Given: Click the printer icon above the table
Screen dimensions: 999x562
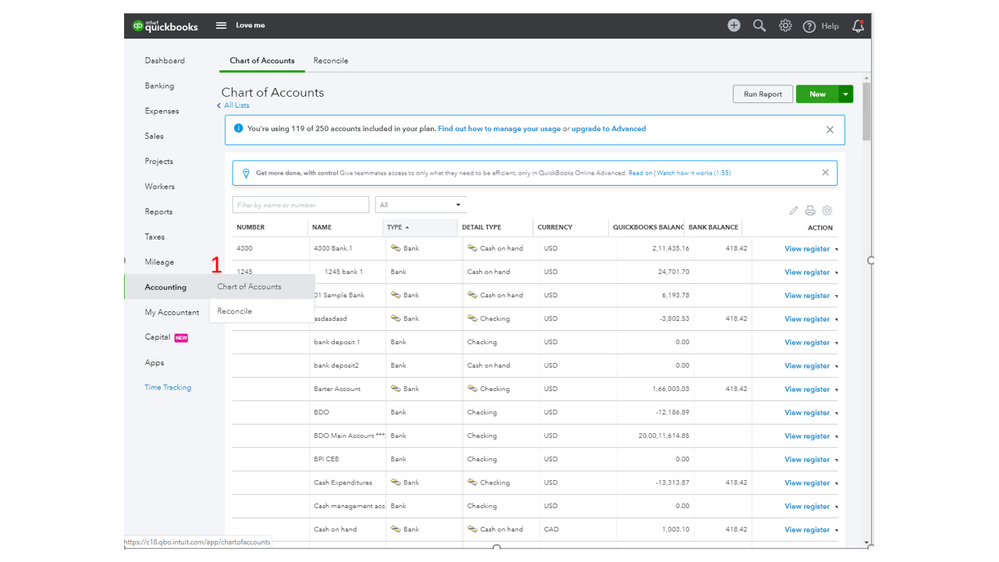Looking at the screenshot, I should (810, 211).
